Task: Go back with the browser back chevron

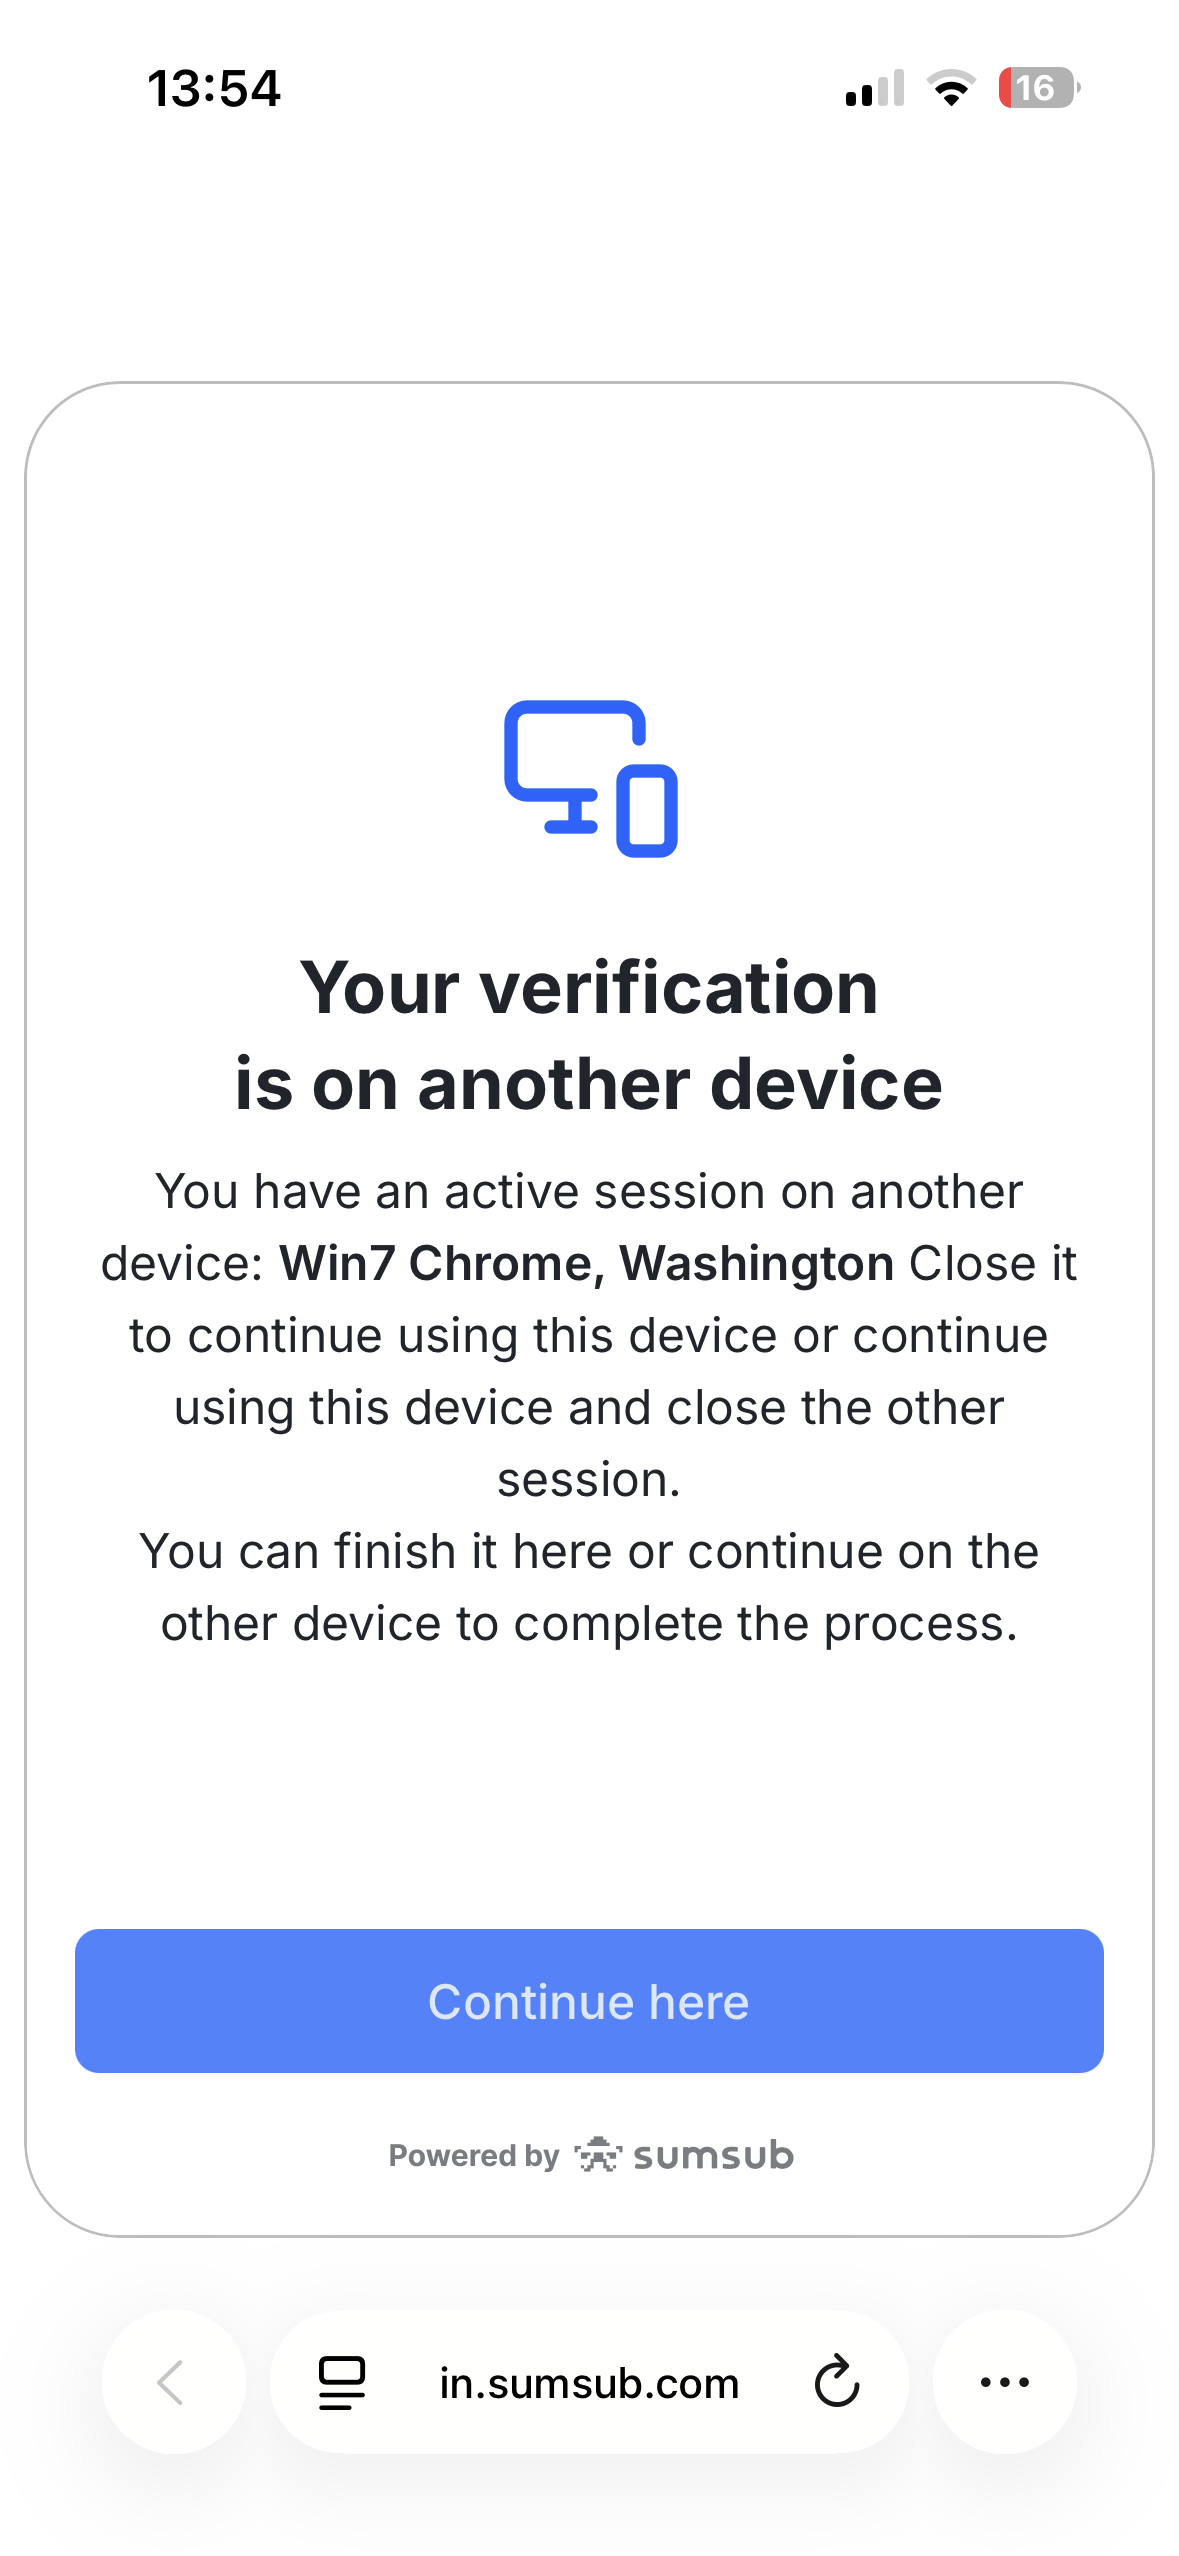Action: coord(172,2382)
